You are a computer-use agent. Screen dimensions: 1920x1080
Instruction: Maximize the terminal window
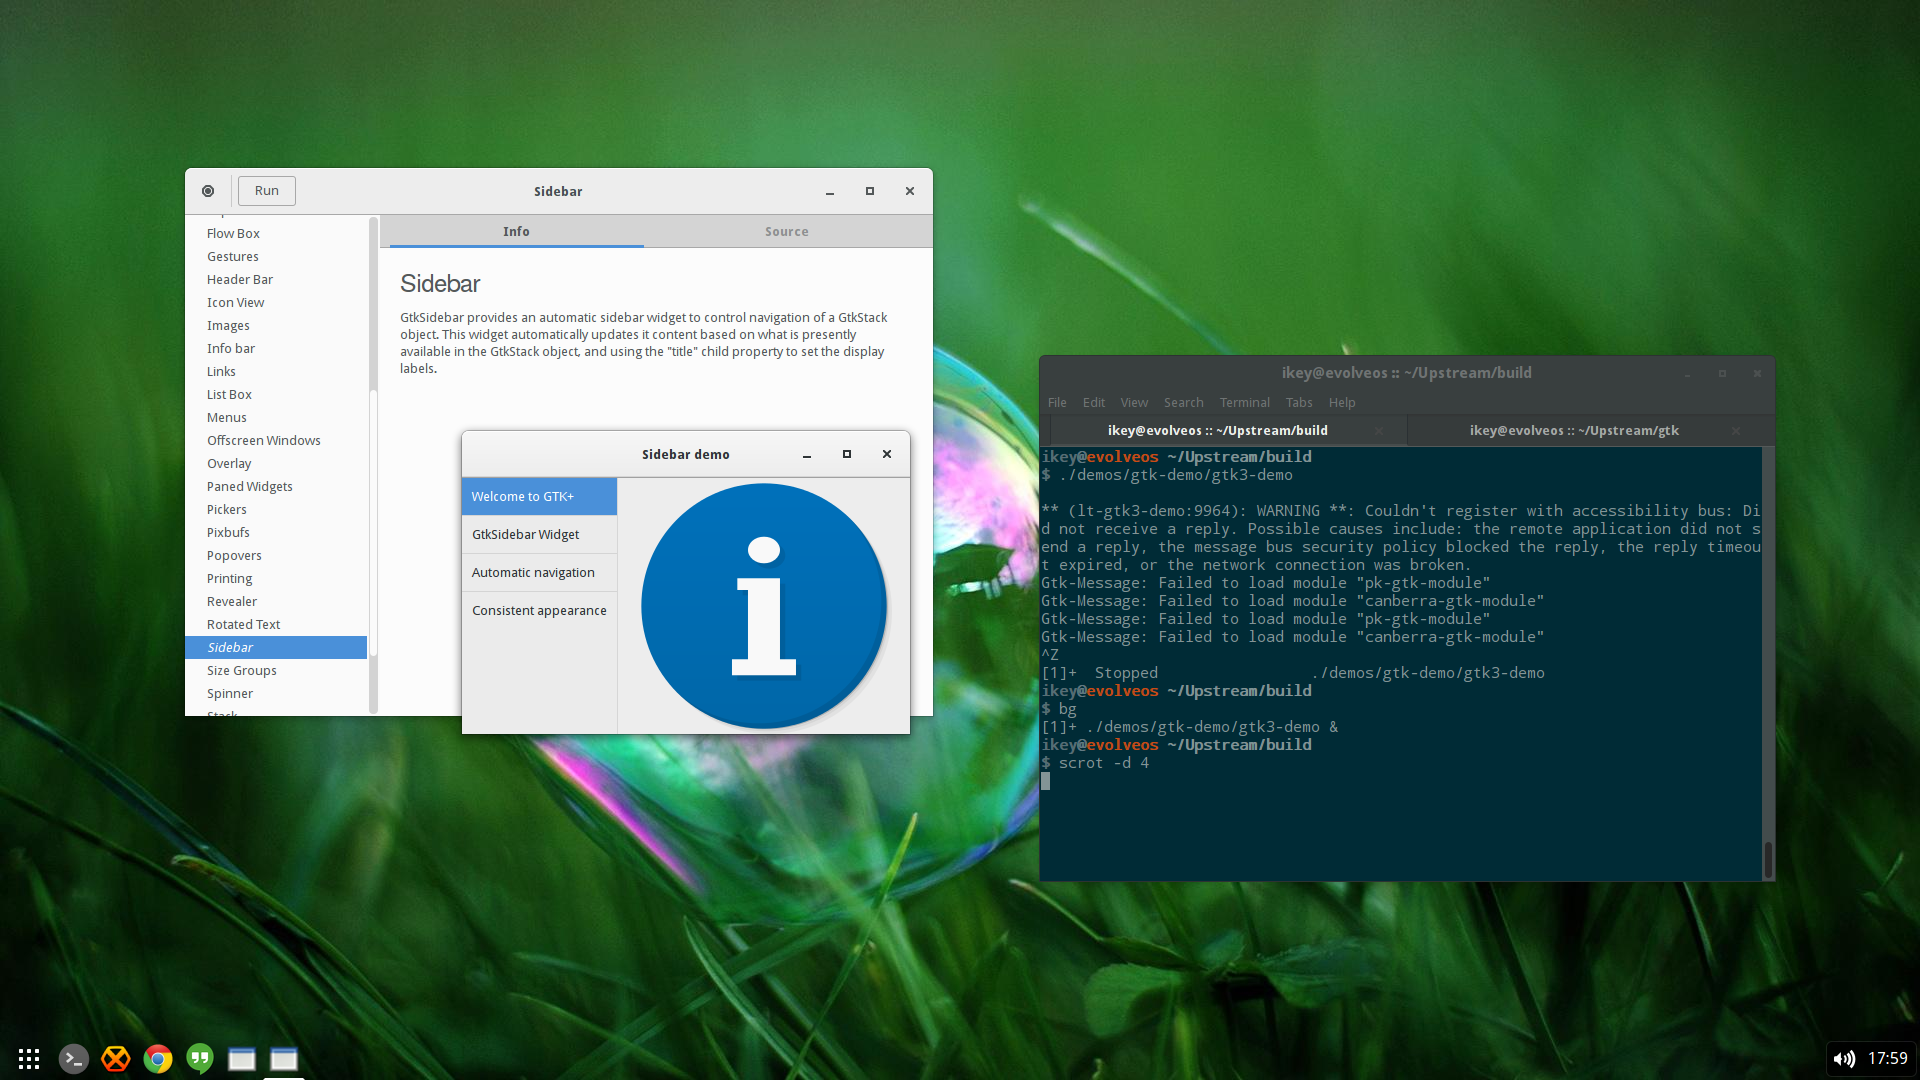tap(1722, 373)
